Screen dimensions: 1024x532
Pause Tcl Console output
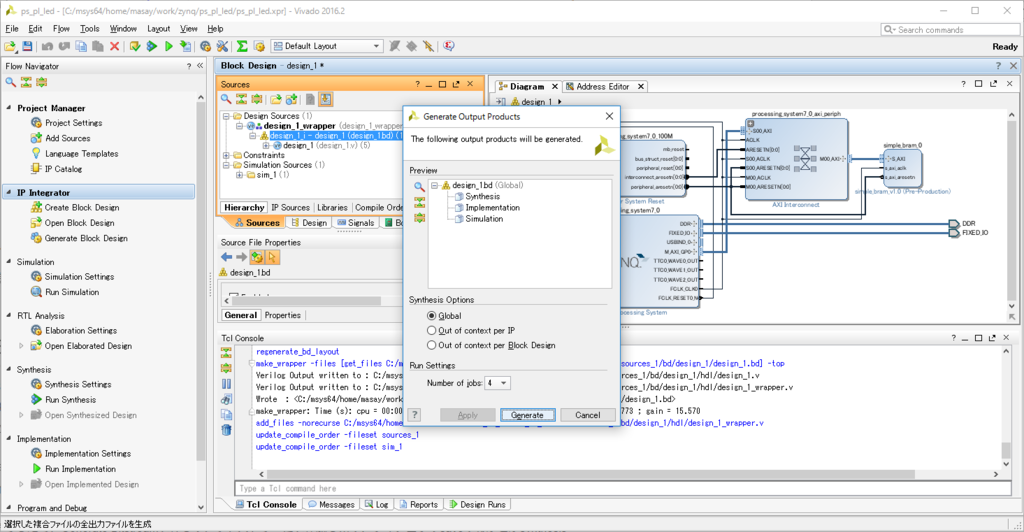(226, 384)
